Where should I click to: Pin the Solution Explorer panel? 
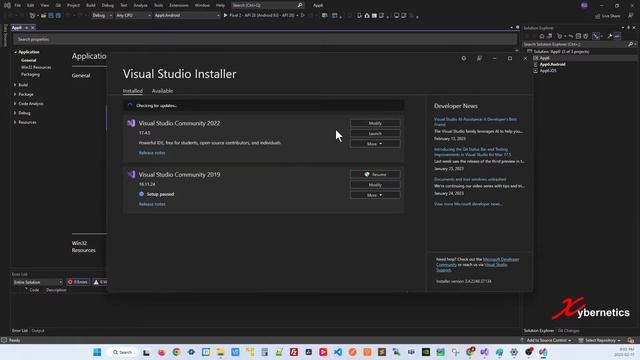click(629, 28)
